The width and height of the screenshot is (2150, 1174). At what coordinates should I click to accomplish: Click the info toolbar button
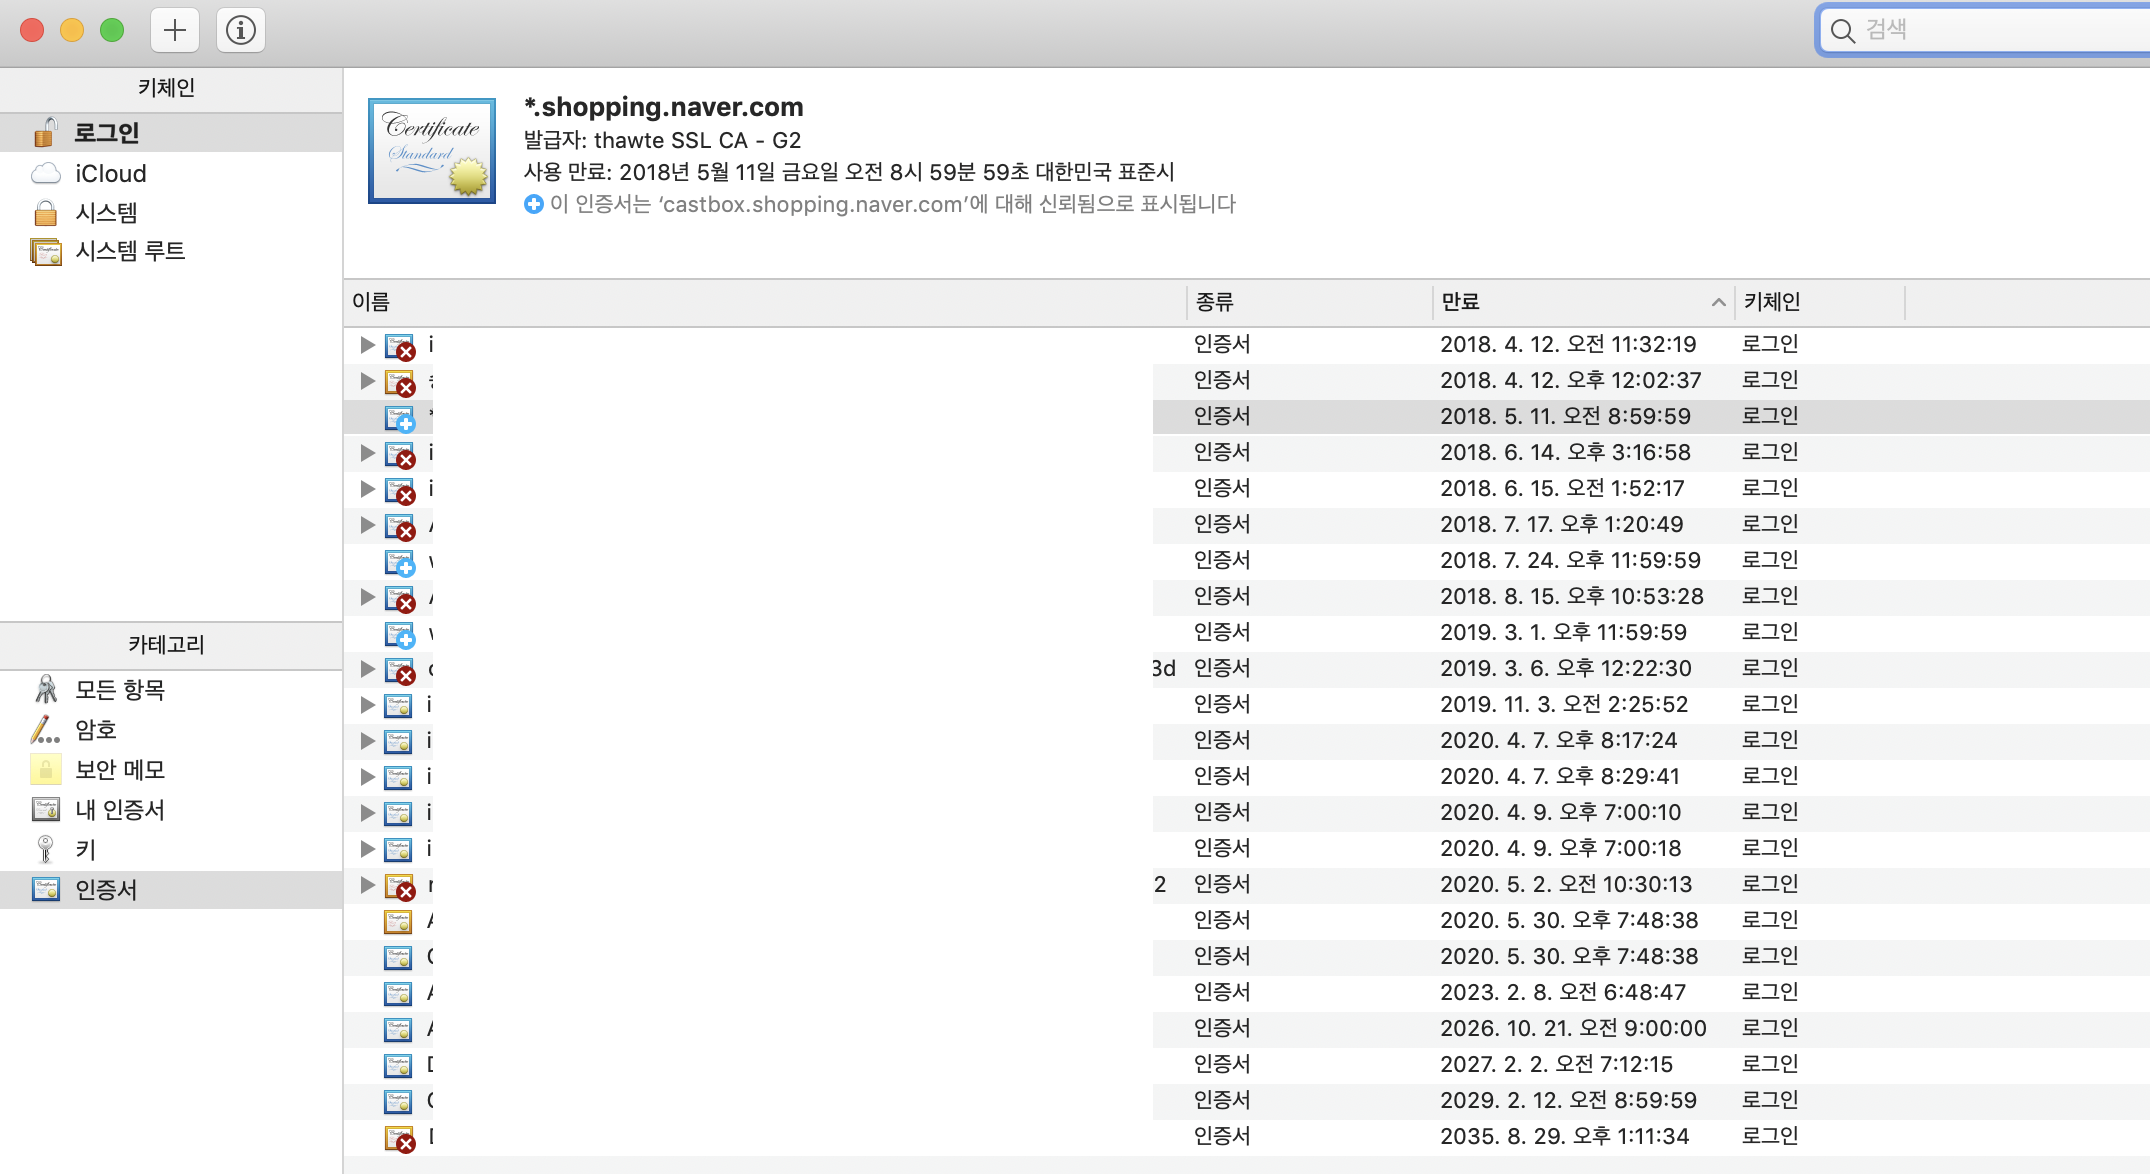tap(240, 30)
